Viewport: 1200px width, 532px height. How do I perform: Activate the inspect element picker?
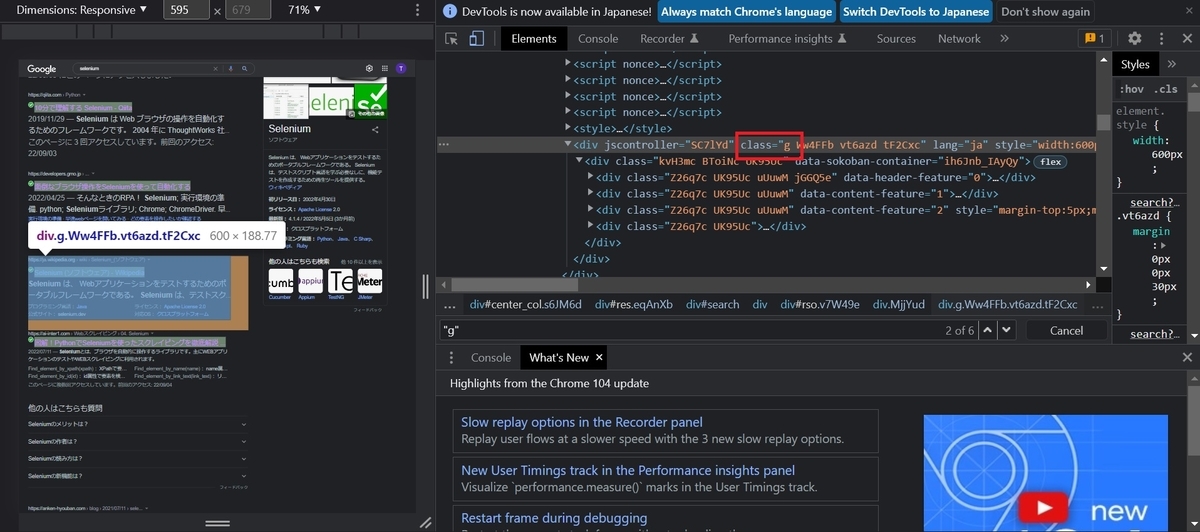coord(452,39)
